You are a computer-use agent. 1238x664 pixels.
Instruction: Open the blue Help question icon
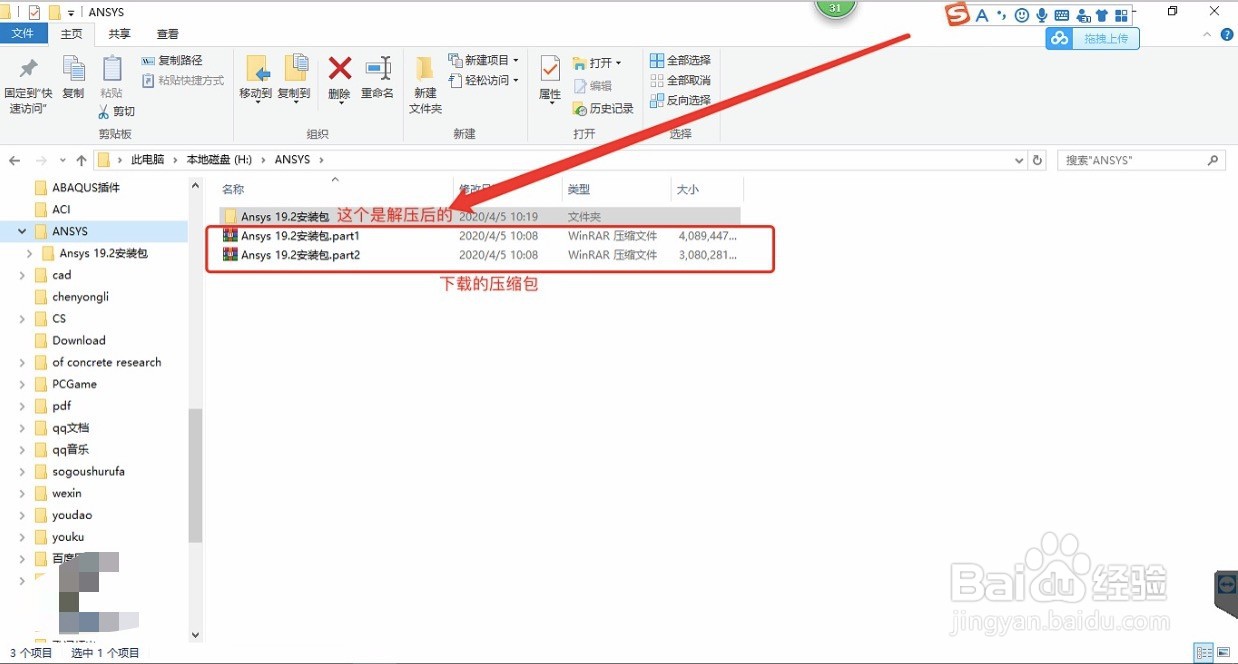1228,34
